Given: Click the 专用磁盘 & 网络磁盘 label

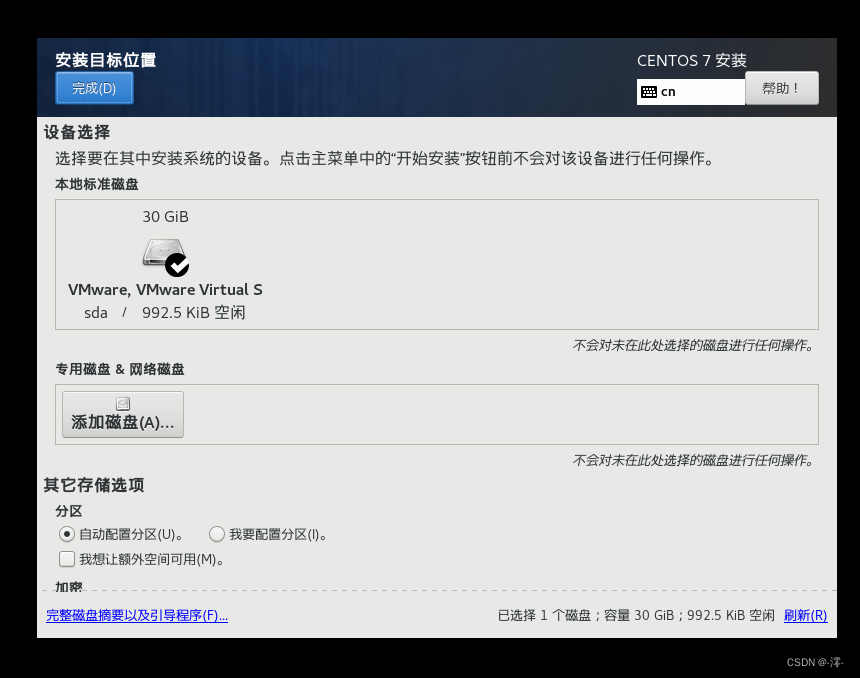Looking at the screenshot, I should coord(120,369).
